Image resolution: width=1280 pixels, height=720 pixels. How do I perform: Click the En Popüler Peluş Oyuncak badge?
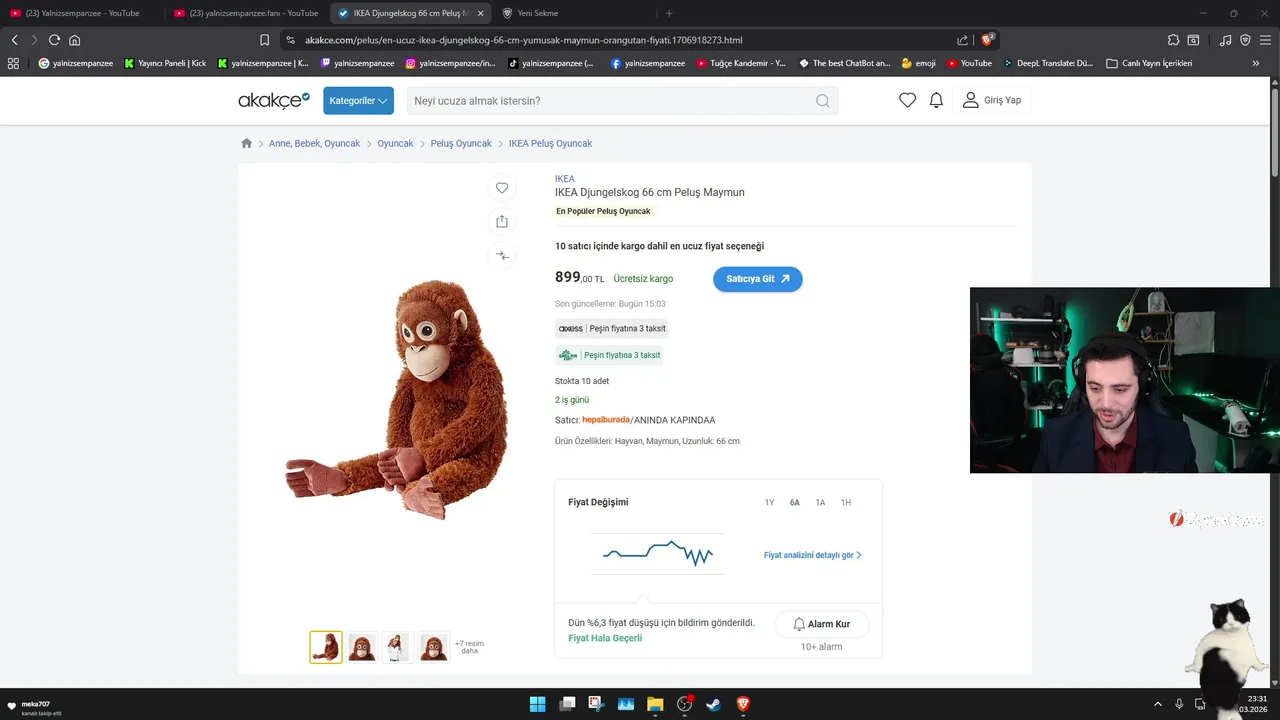(x=603, y=211)
